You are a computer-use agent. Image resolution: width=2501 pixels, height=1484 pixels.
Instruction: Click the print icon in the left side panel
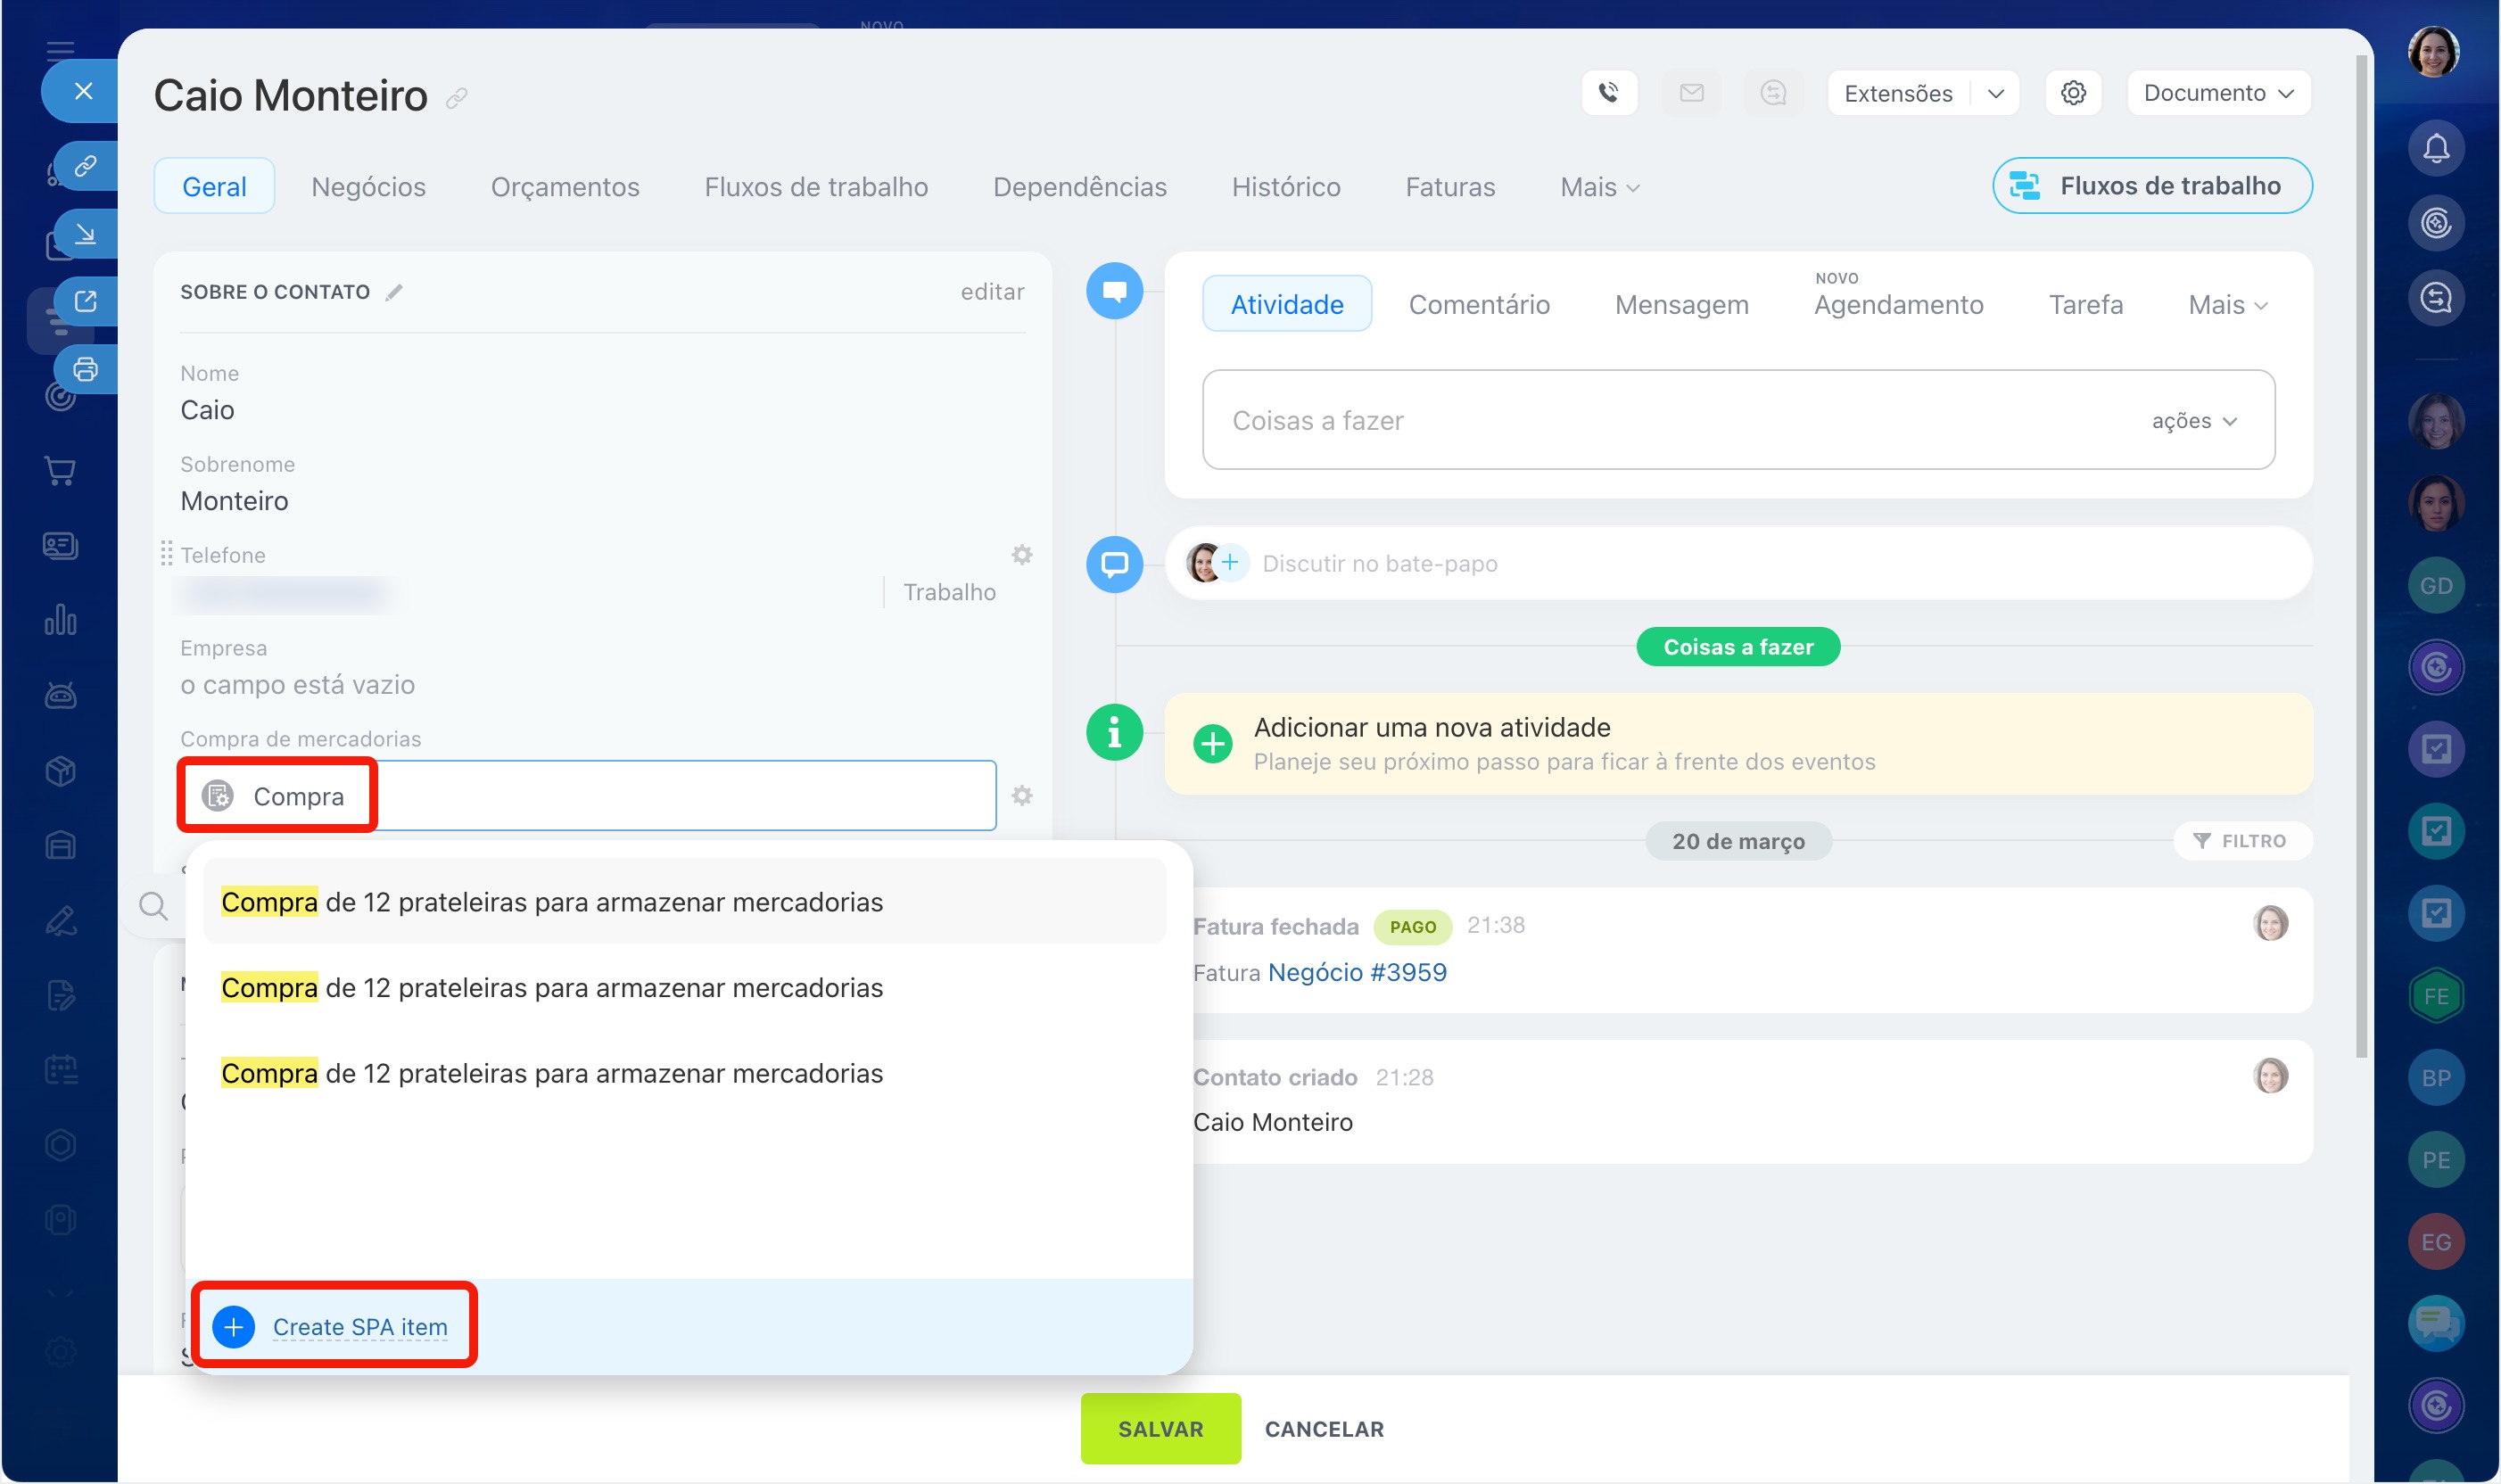pyautogui.click(x=86, y=369)
